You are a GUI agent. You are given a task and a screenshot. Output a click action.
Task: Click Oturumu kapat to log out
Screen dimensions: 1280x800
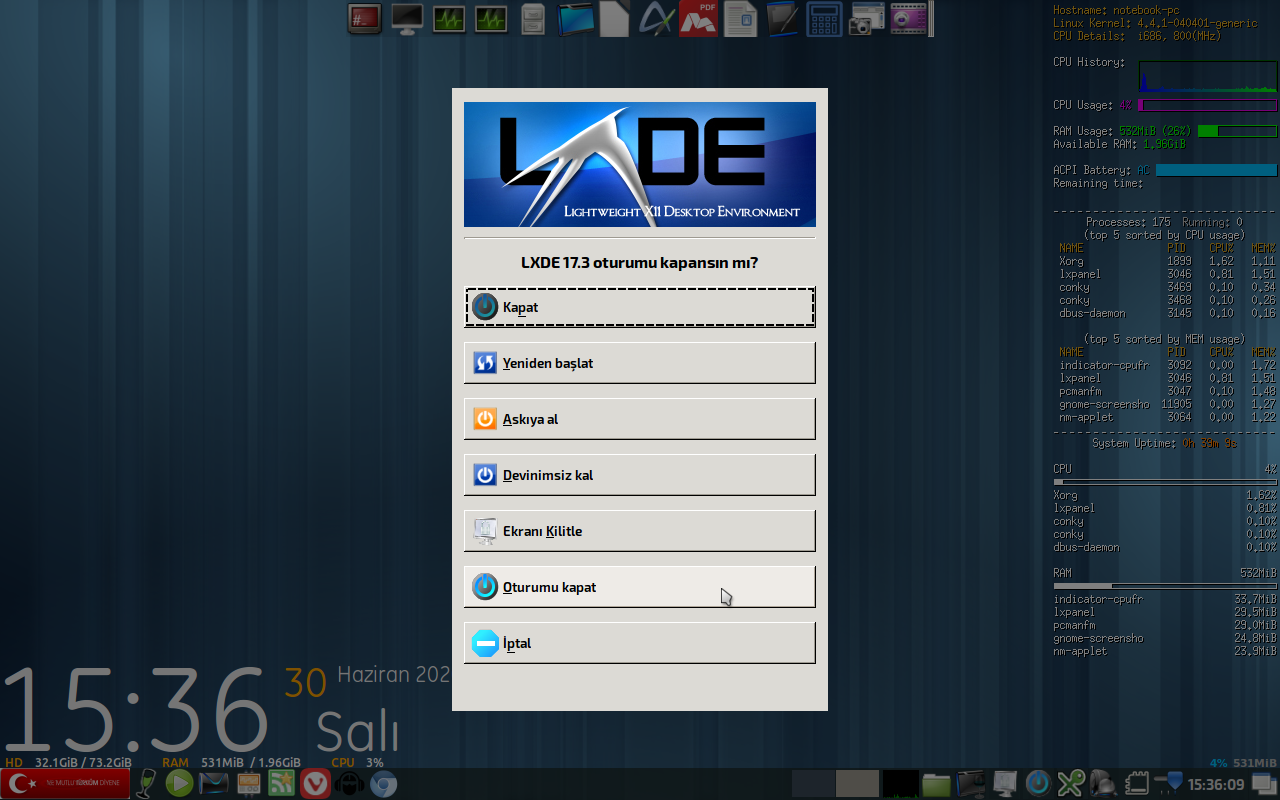639,587
